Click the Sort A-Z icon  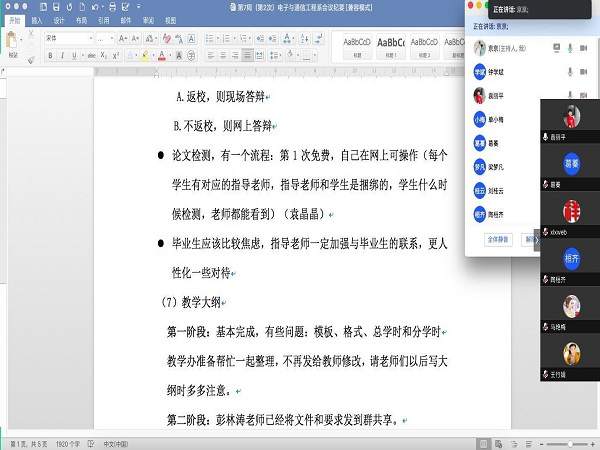coord(305,38)
